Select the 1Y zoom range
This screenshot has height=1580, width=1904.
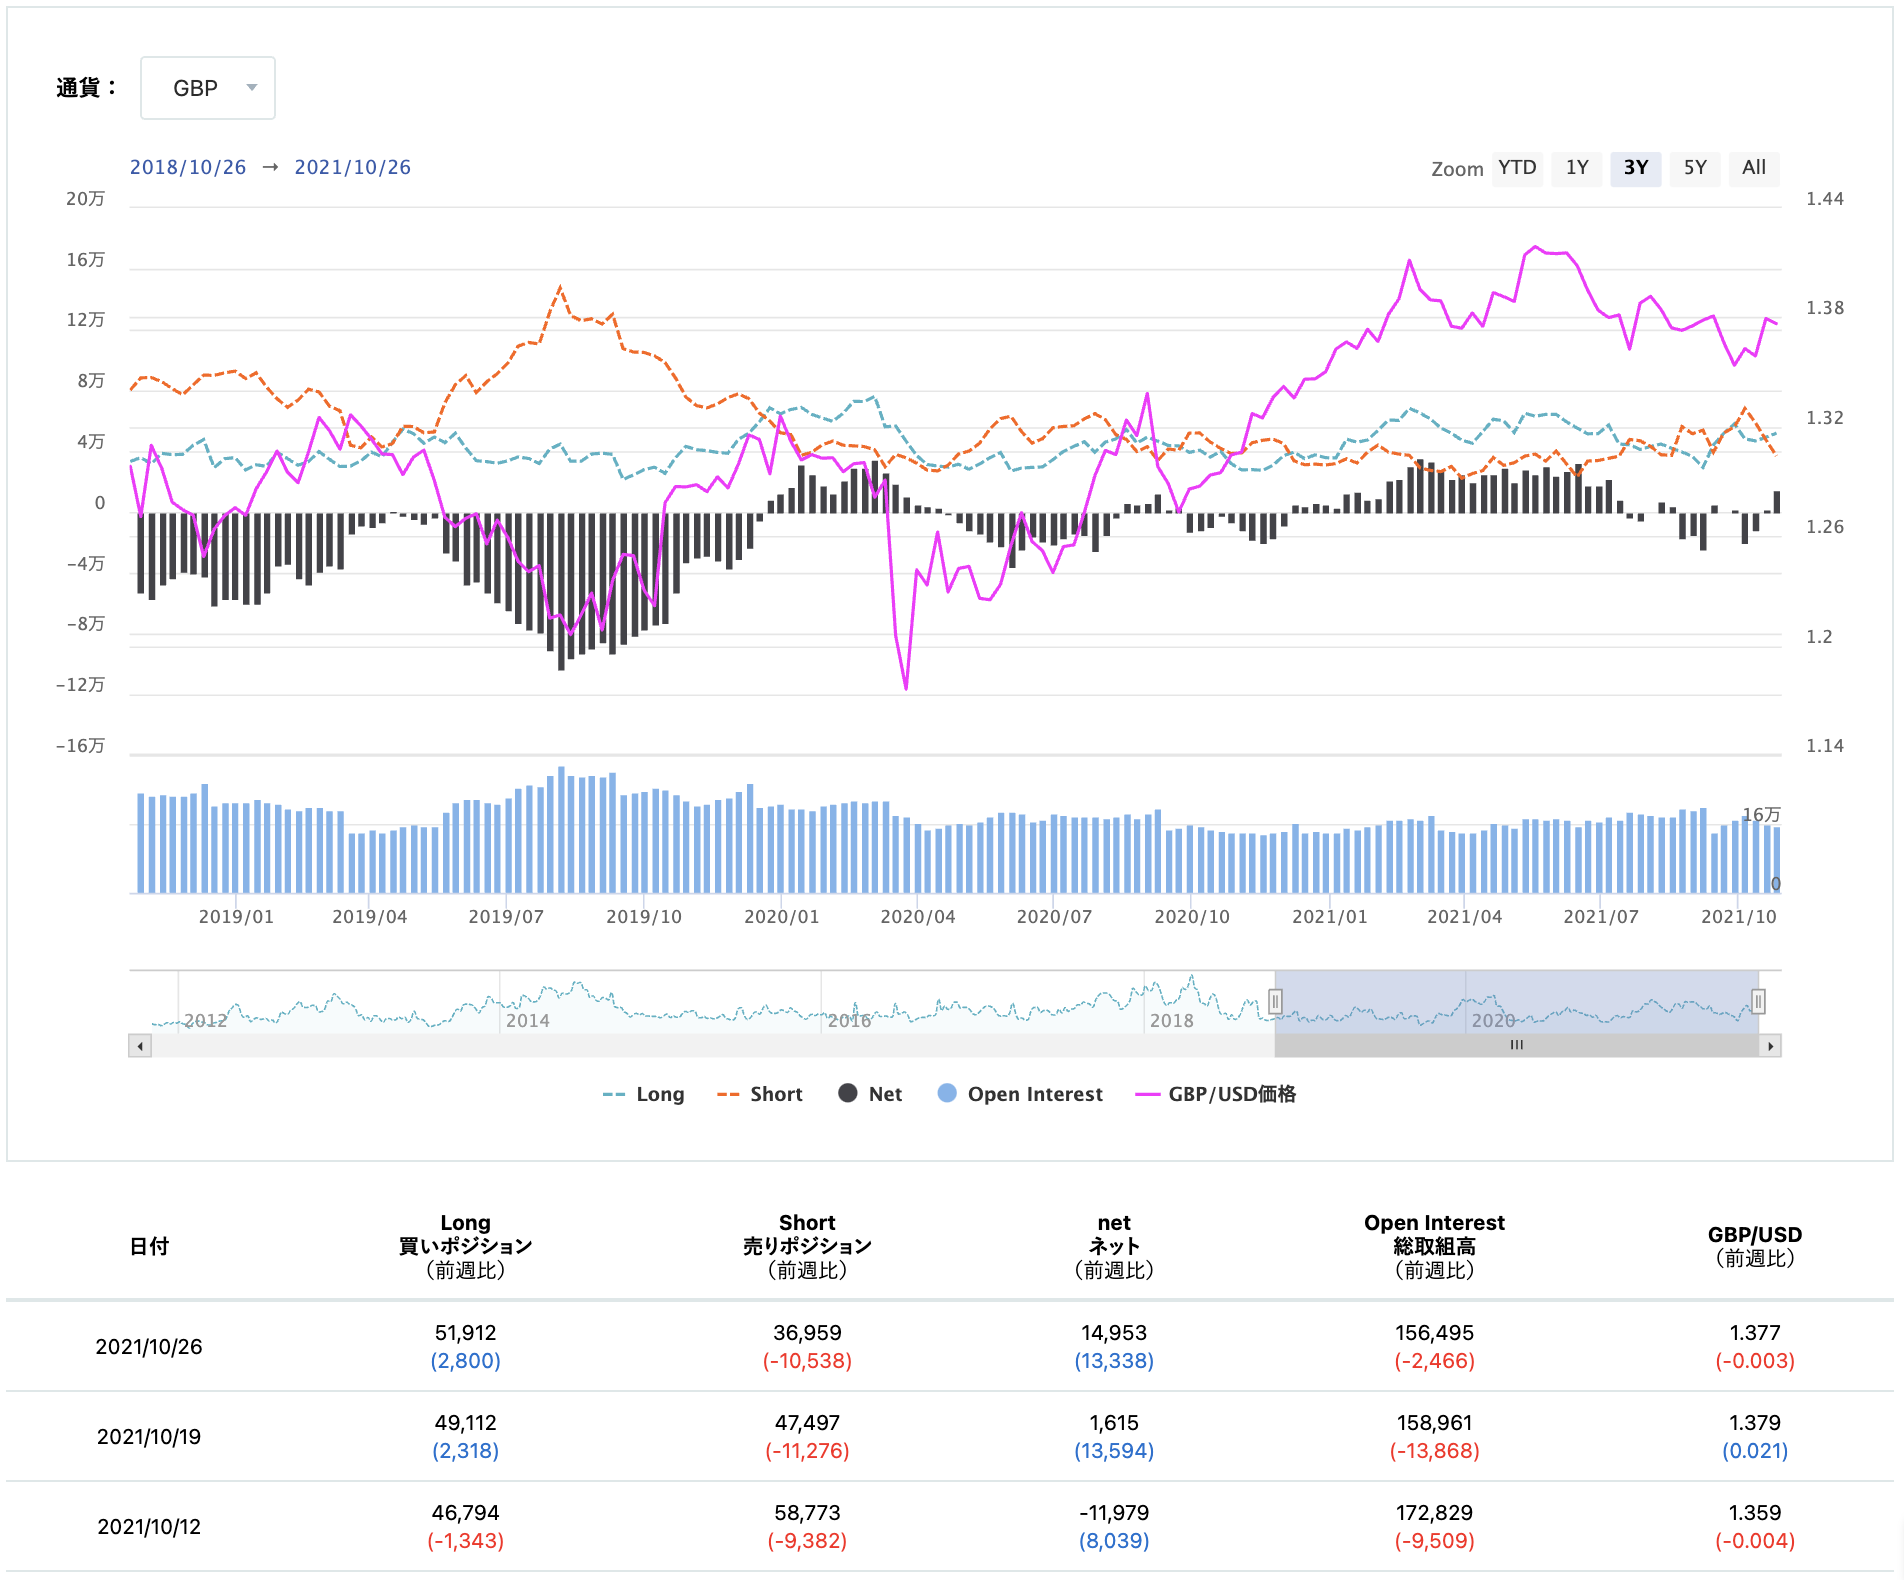1577,168
